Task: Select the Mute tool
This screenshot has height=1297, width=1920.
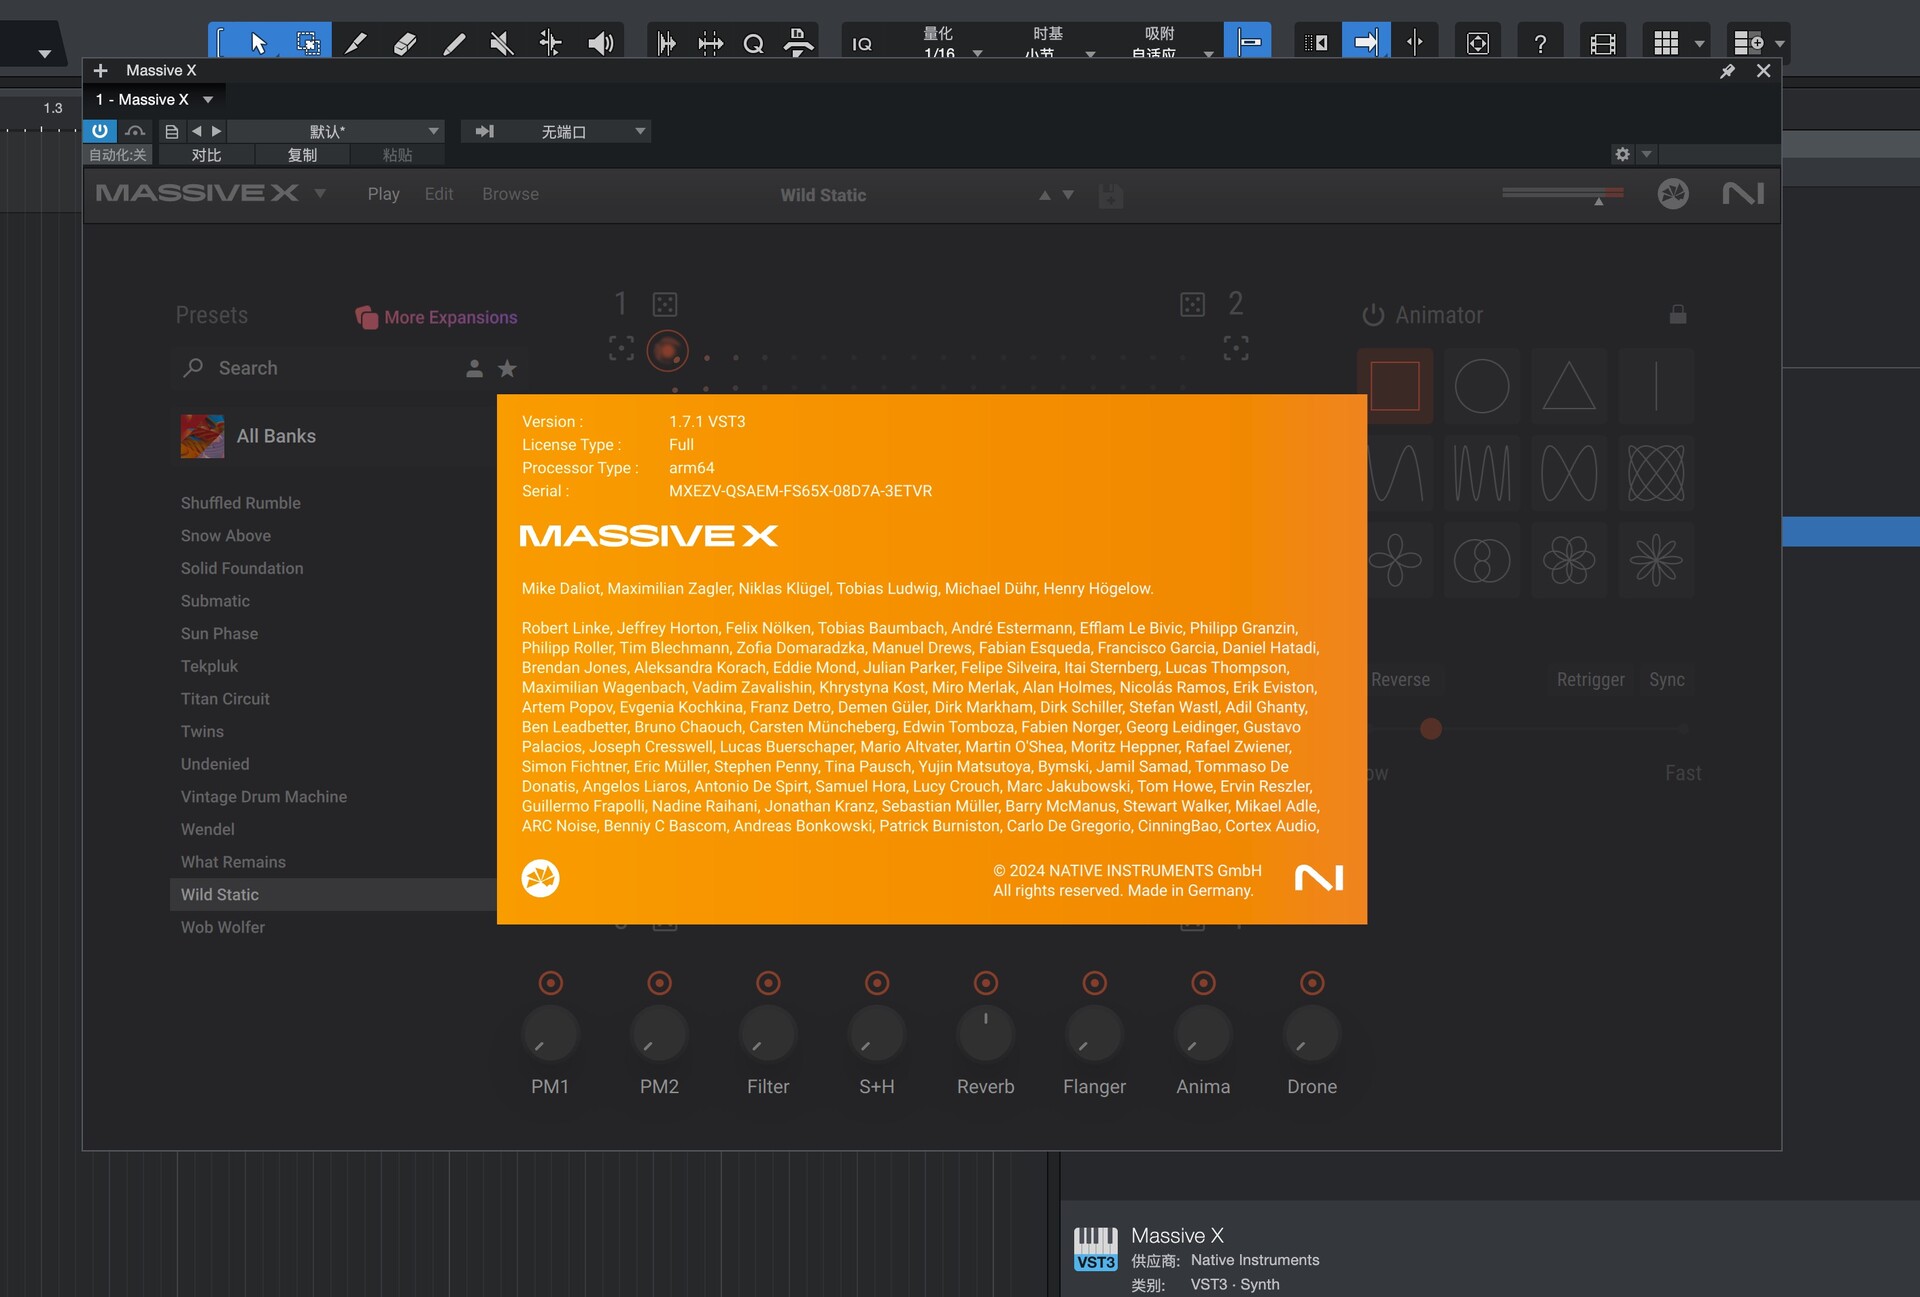Action: [x=501, y=43]
